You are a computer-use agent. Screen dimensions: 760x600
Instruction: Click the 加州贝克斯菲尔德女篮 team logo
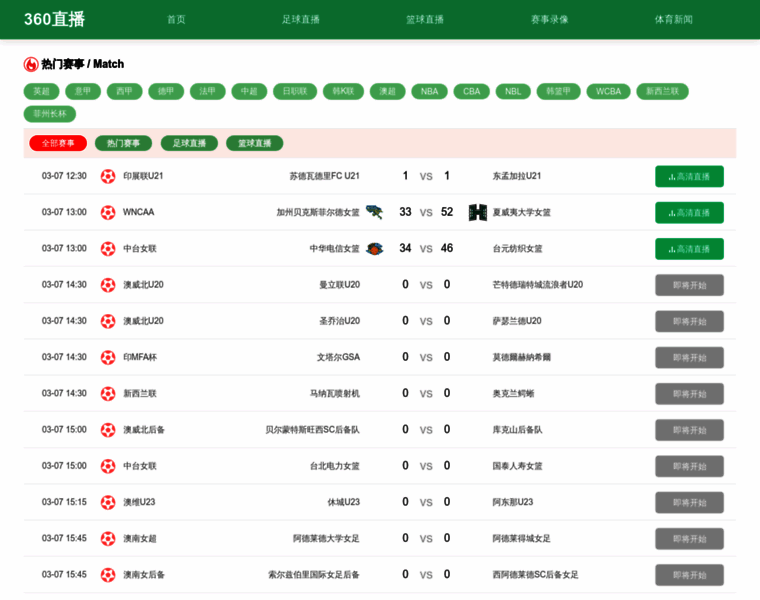[374, 212]
